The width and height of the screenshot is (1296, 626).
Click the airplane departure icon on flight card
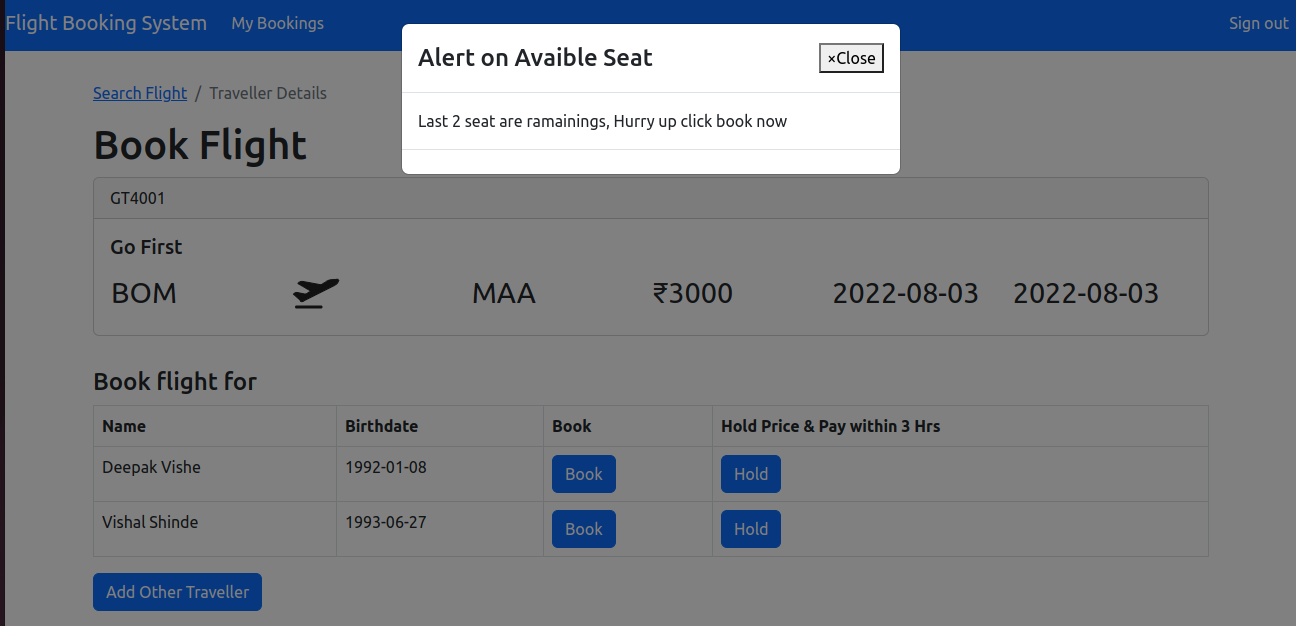tap(314, 291)
